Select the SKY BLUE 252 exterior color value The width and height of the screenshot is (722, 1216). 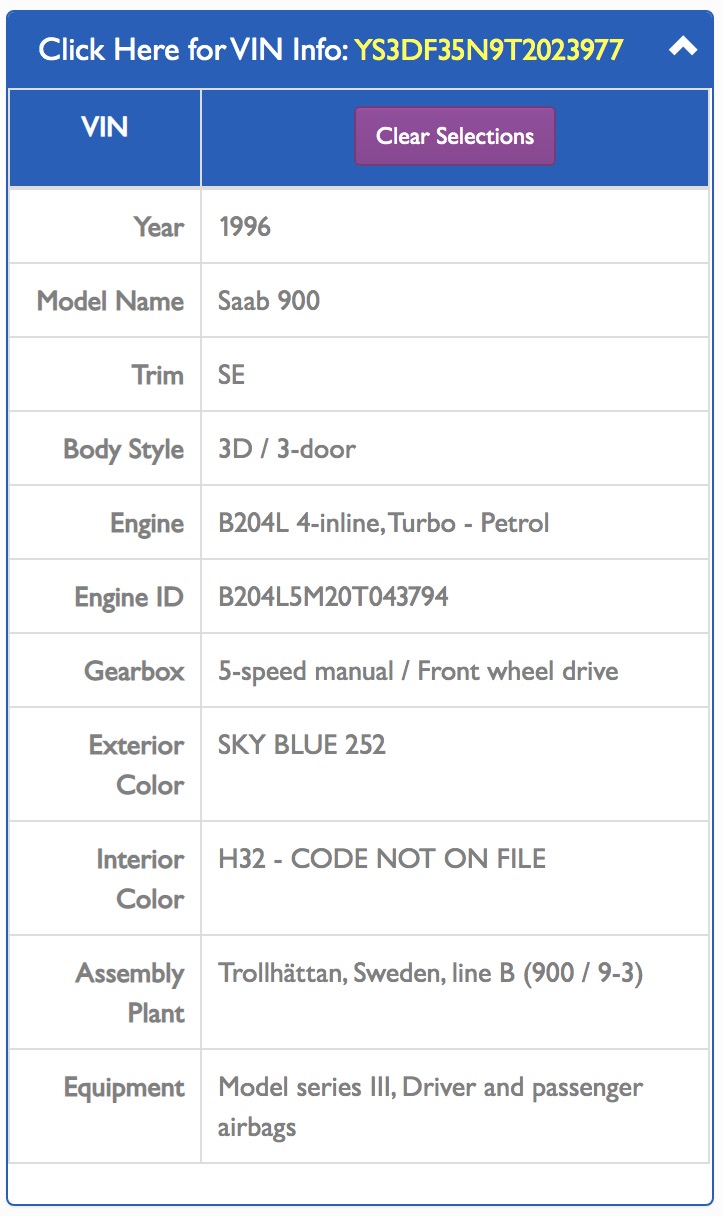[x=302, y=745]
